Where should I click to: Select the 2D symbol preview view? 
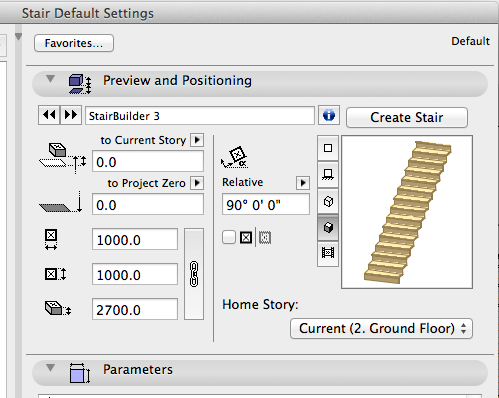tap(328, 148)
